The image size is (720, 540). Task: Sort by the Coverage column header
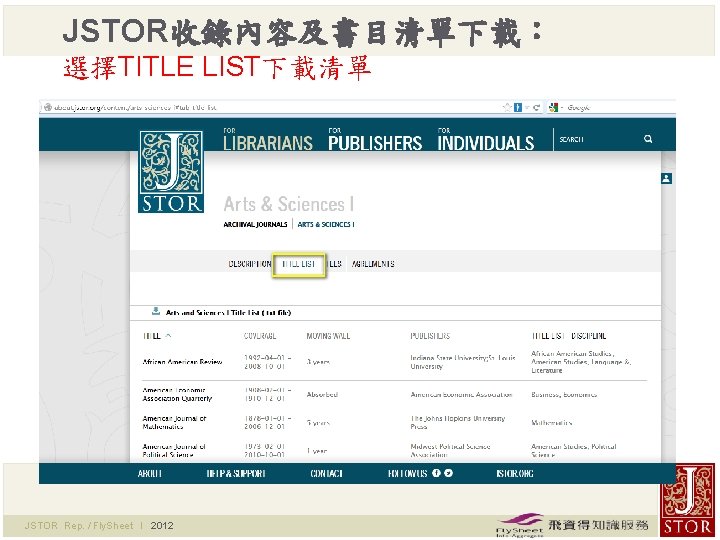(260, 336)
